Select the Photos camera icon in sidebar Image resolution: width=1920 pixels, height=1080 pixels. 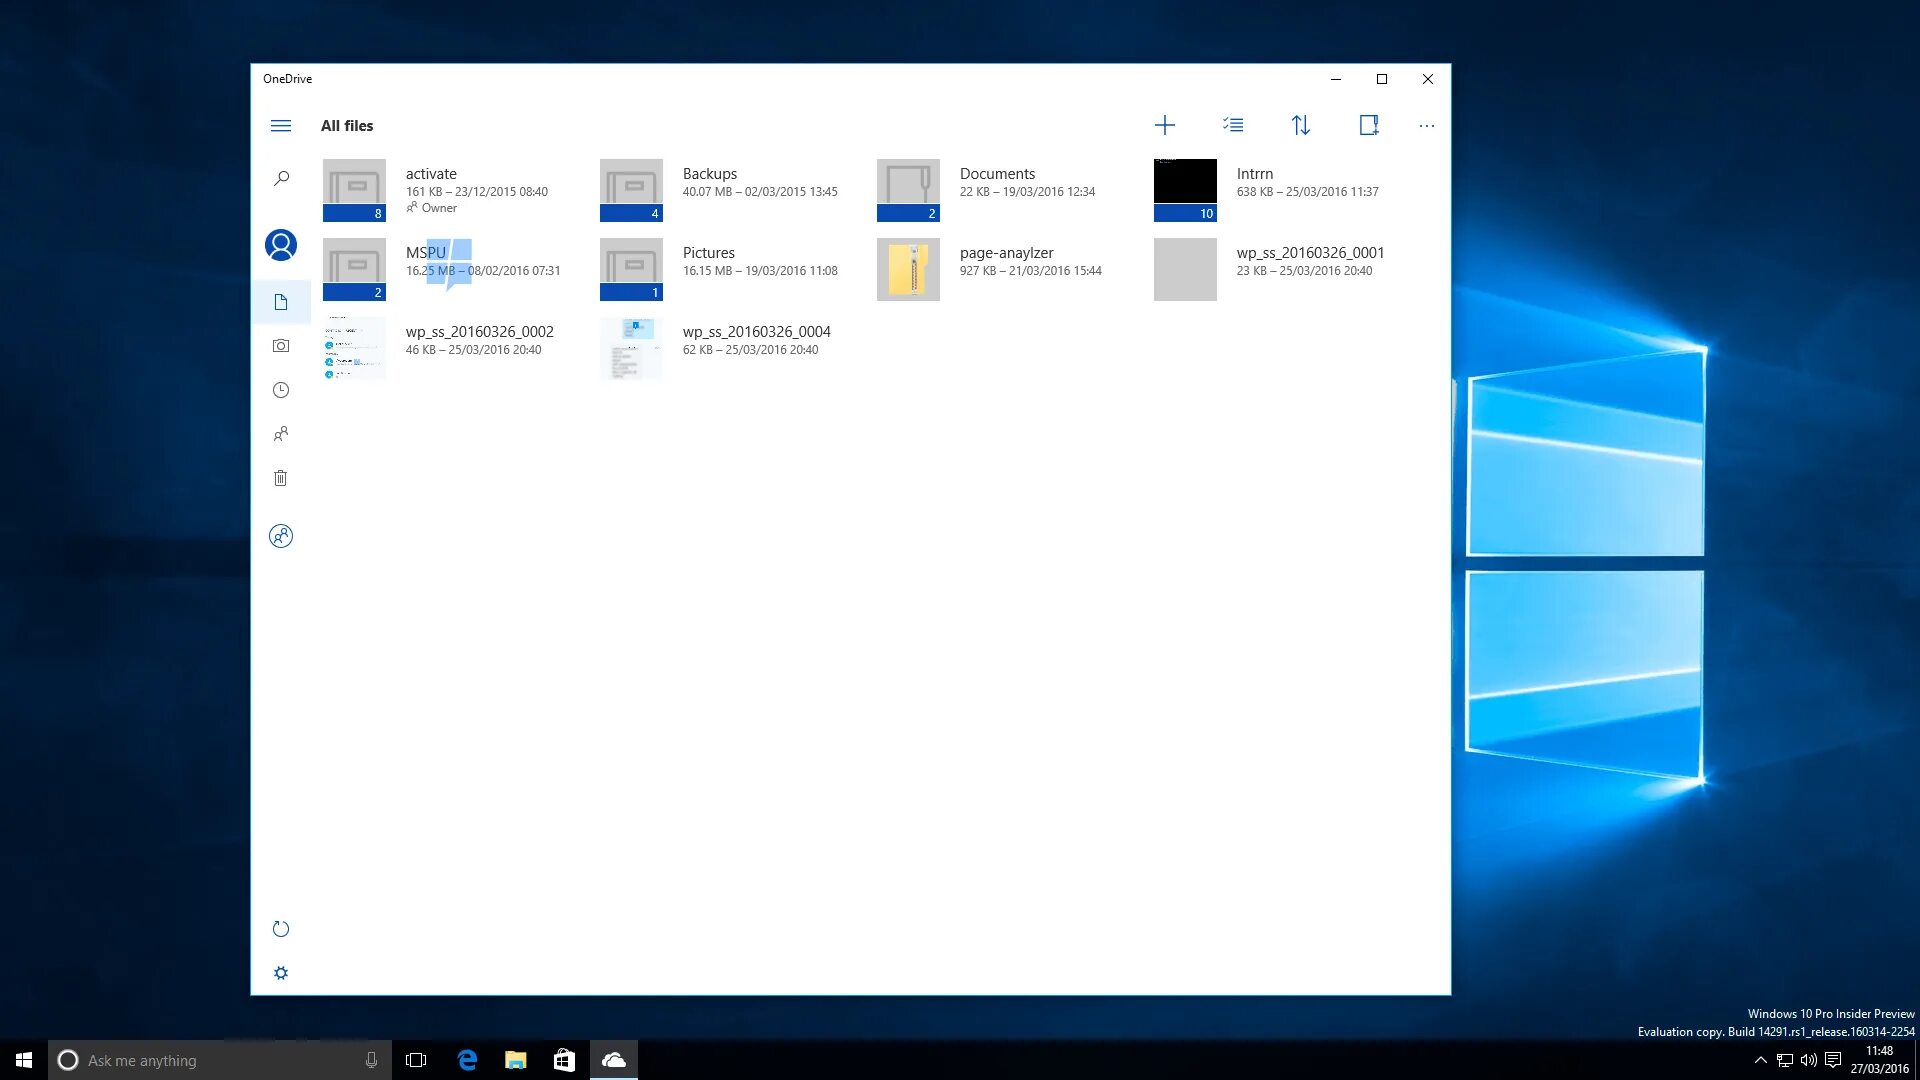coord(281,345)
